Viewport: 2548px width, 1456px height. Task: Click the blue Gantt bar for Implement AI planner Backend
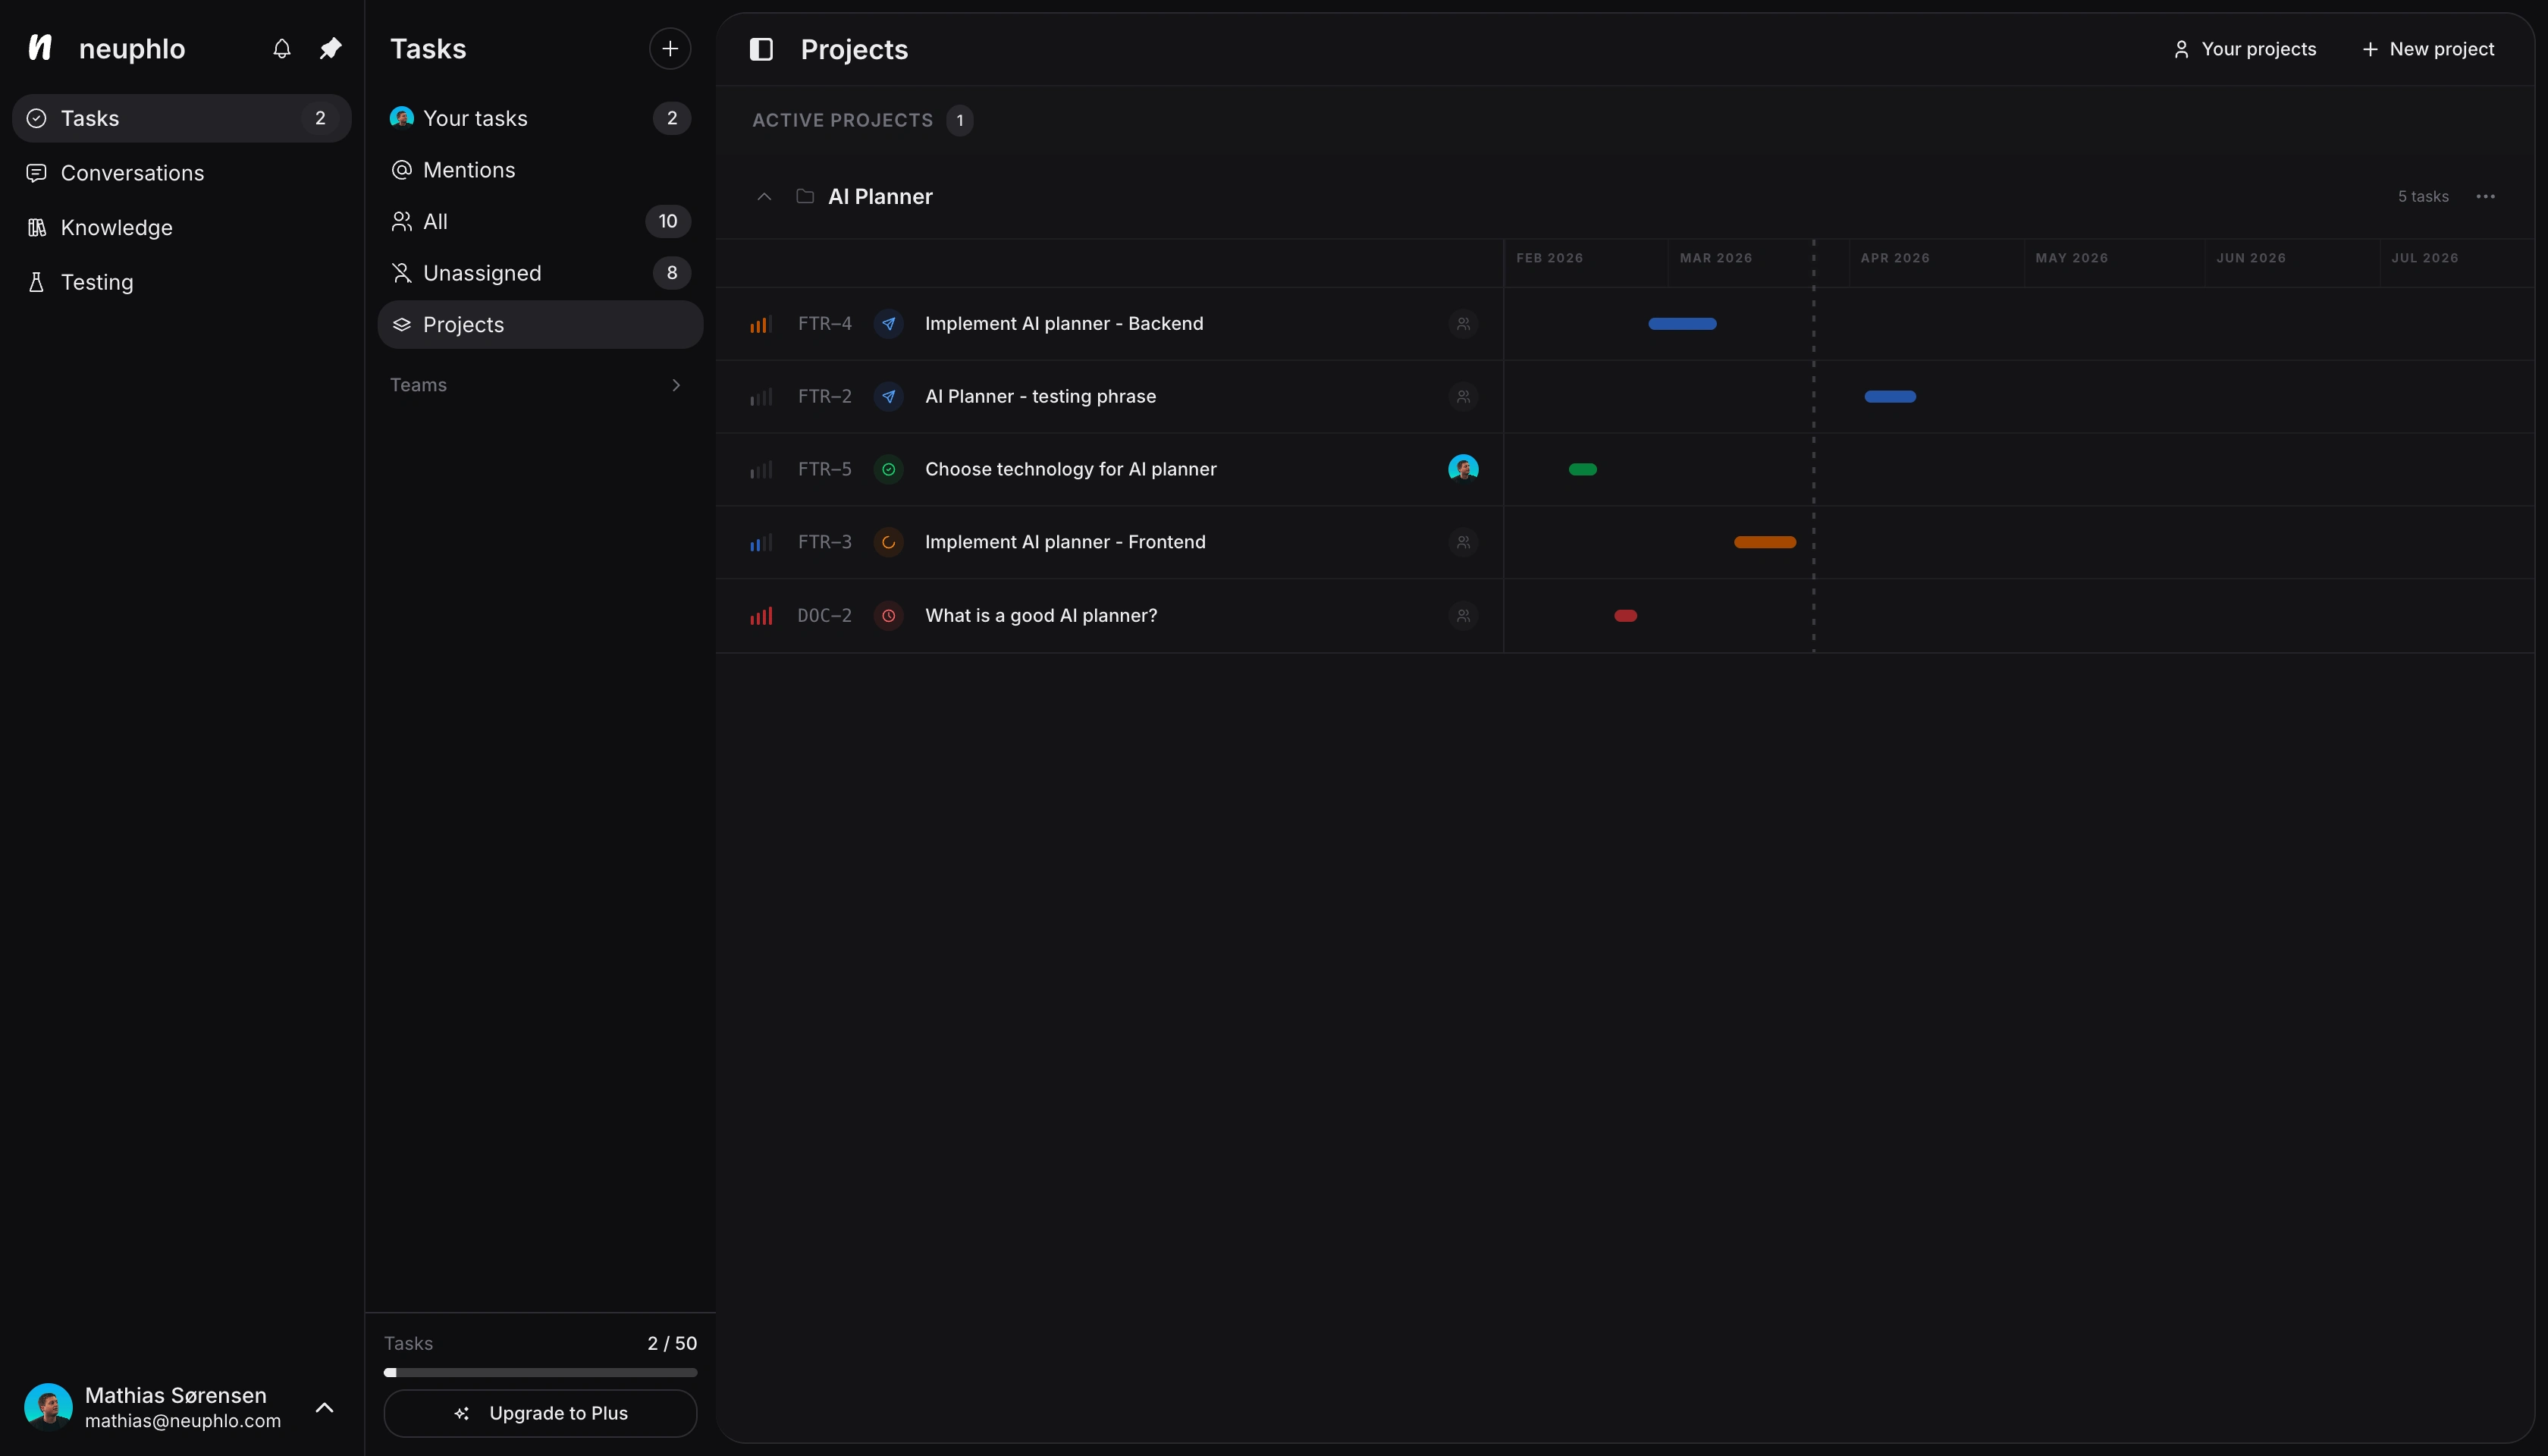pyautogui.click(x=1684, y=324)
